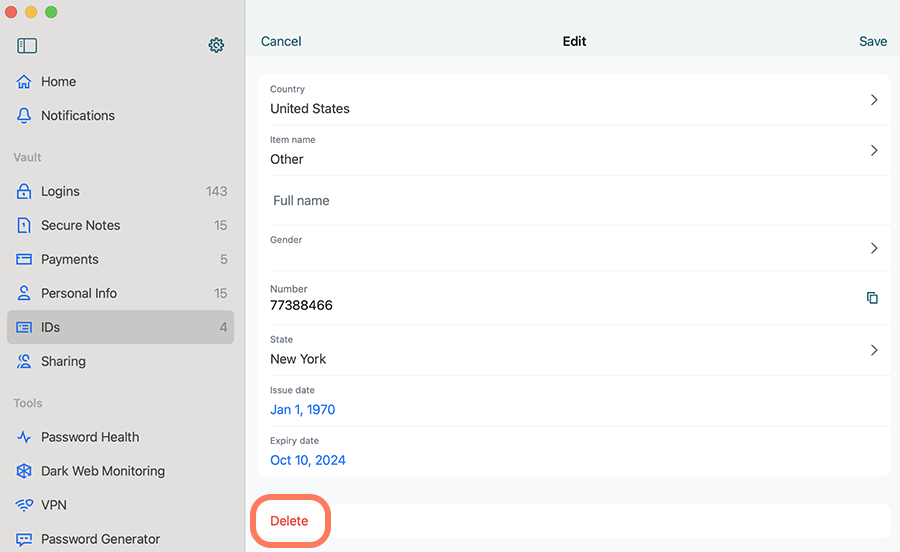Click the Home house icon
900x552 pixels.
coord(24,81)
